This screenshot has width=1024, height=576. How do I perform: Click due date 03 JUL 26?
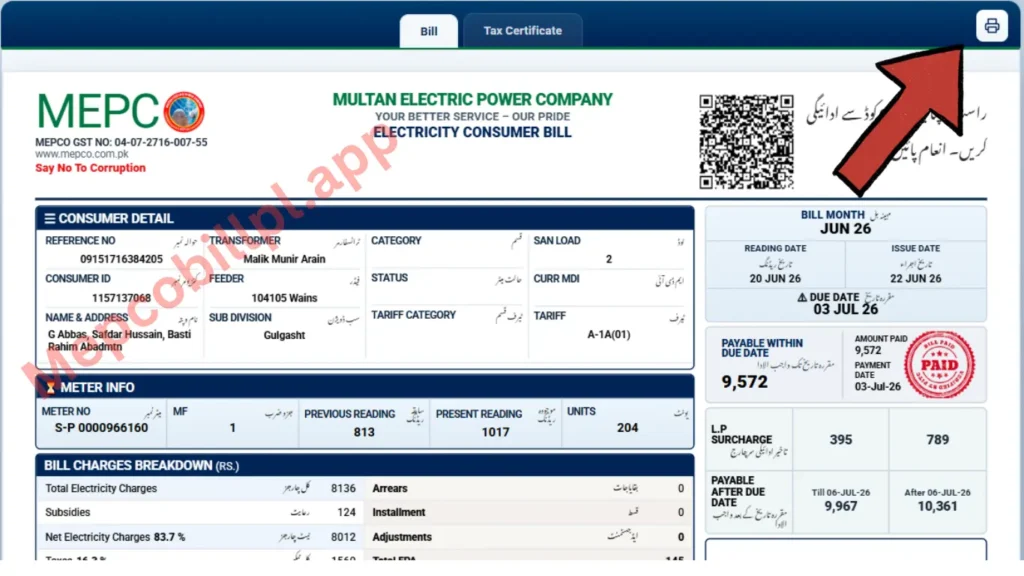coord(846,309)
